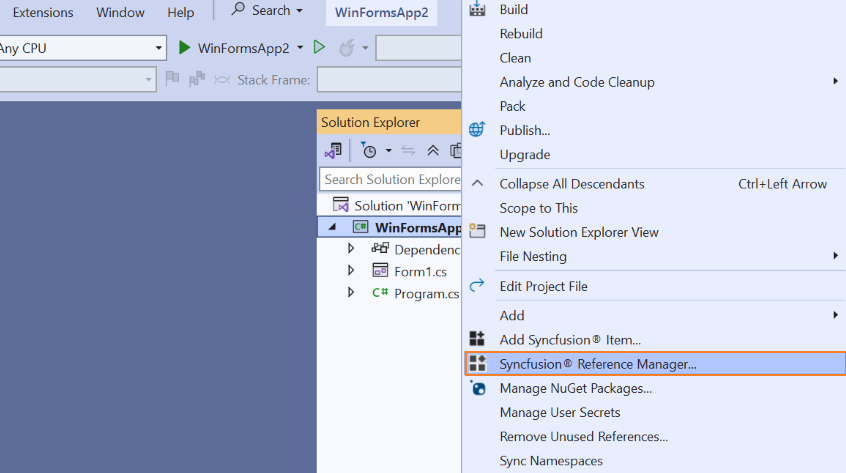Click the flag icon in the debug toolbar

[172, 79]
